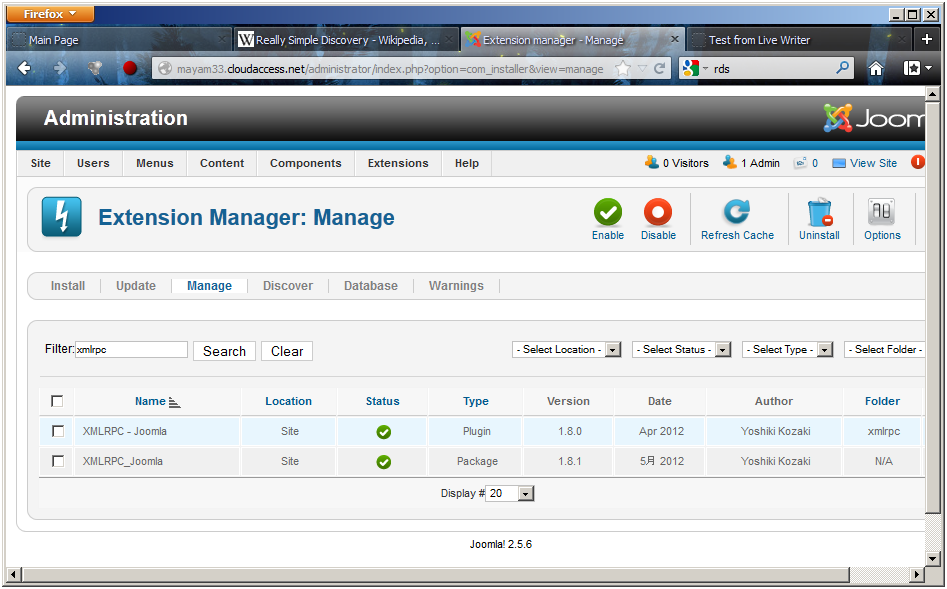This screenshot has height=589, width=947.
Task: Open the Select Type dropdown
Action: [x=788, y=350]
